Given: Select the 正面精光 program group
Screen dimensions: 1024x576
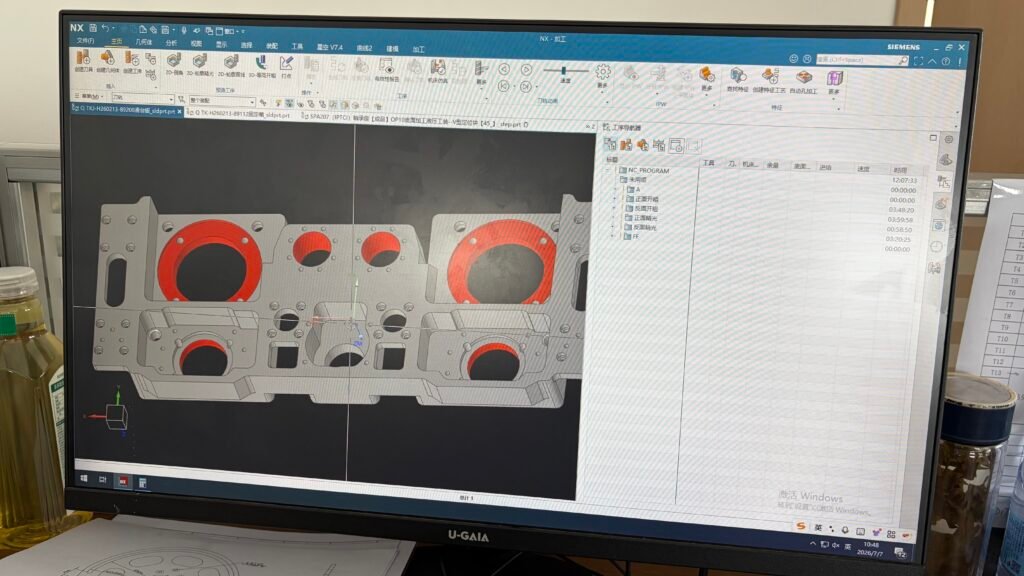Looking at the screenshot, I should (642, 217).
